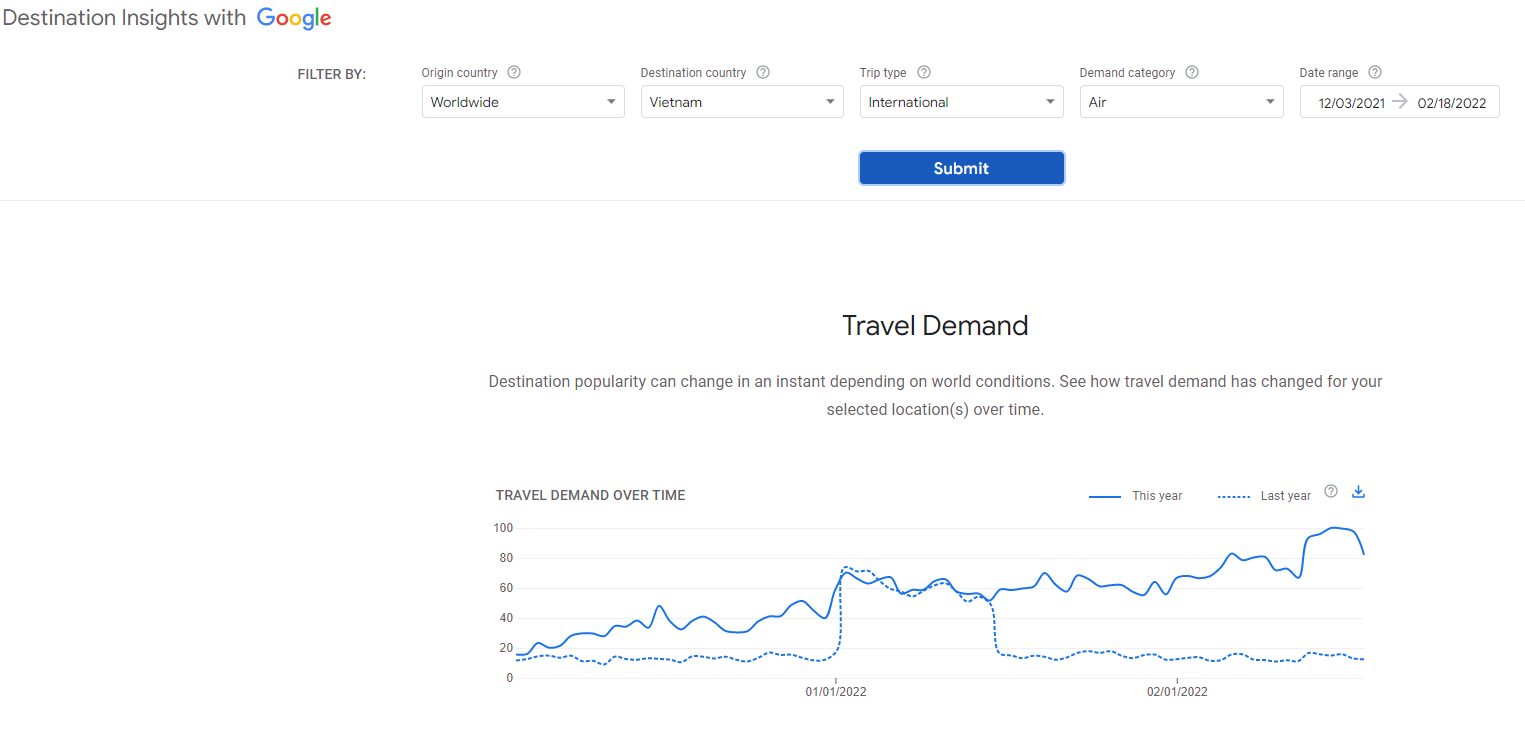
Task: Toggle the This year legend entry
Action: click(x=1136, y=496)
